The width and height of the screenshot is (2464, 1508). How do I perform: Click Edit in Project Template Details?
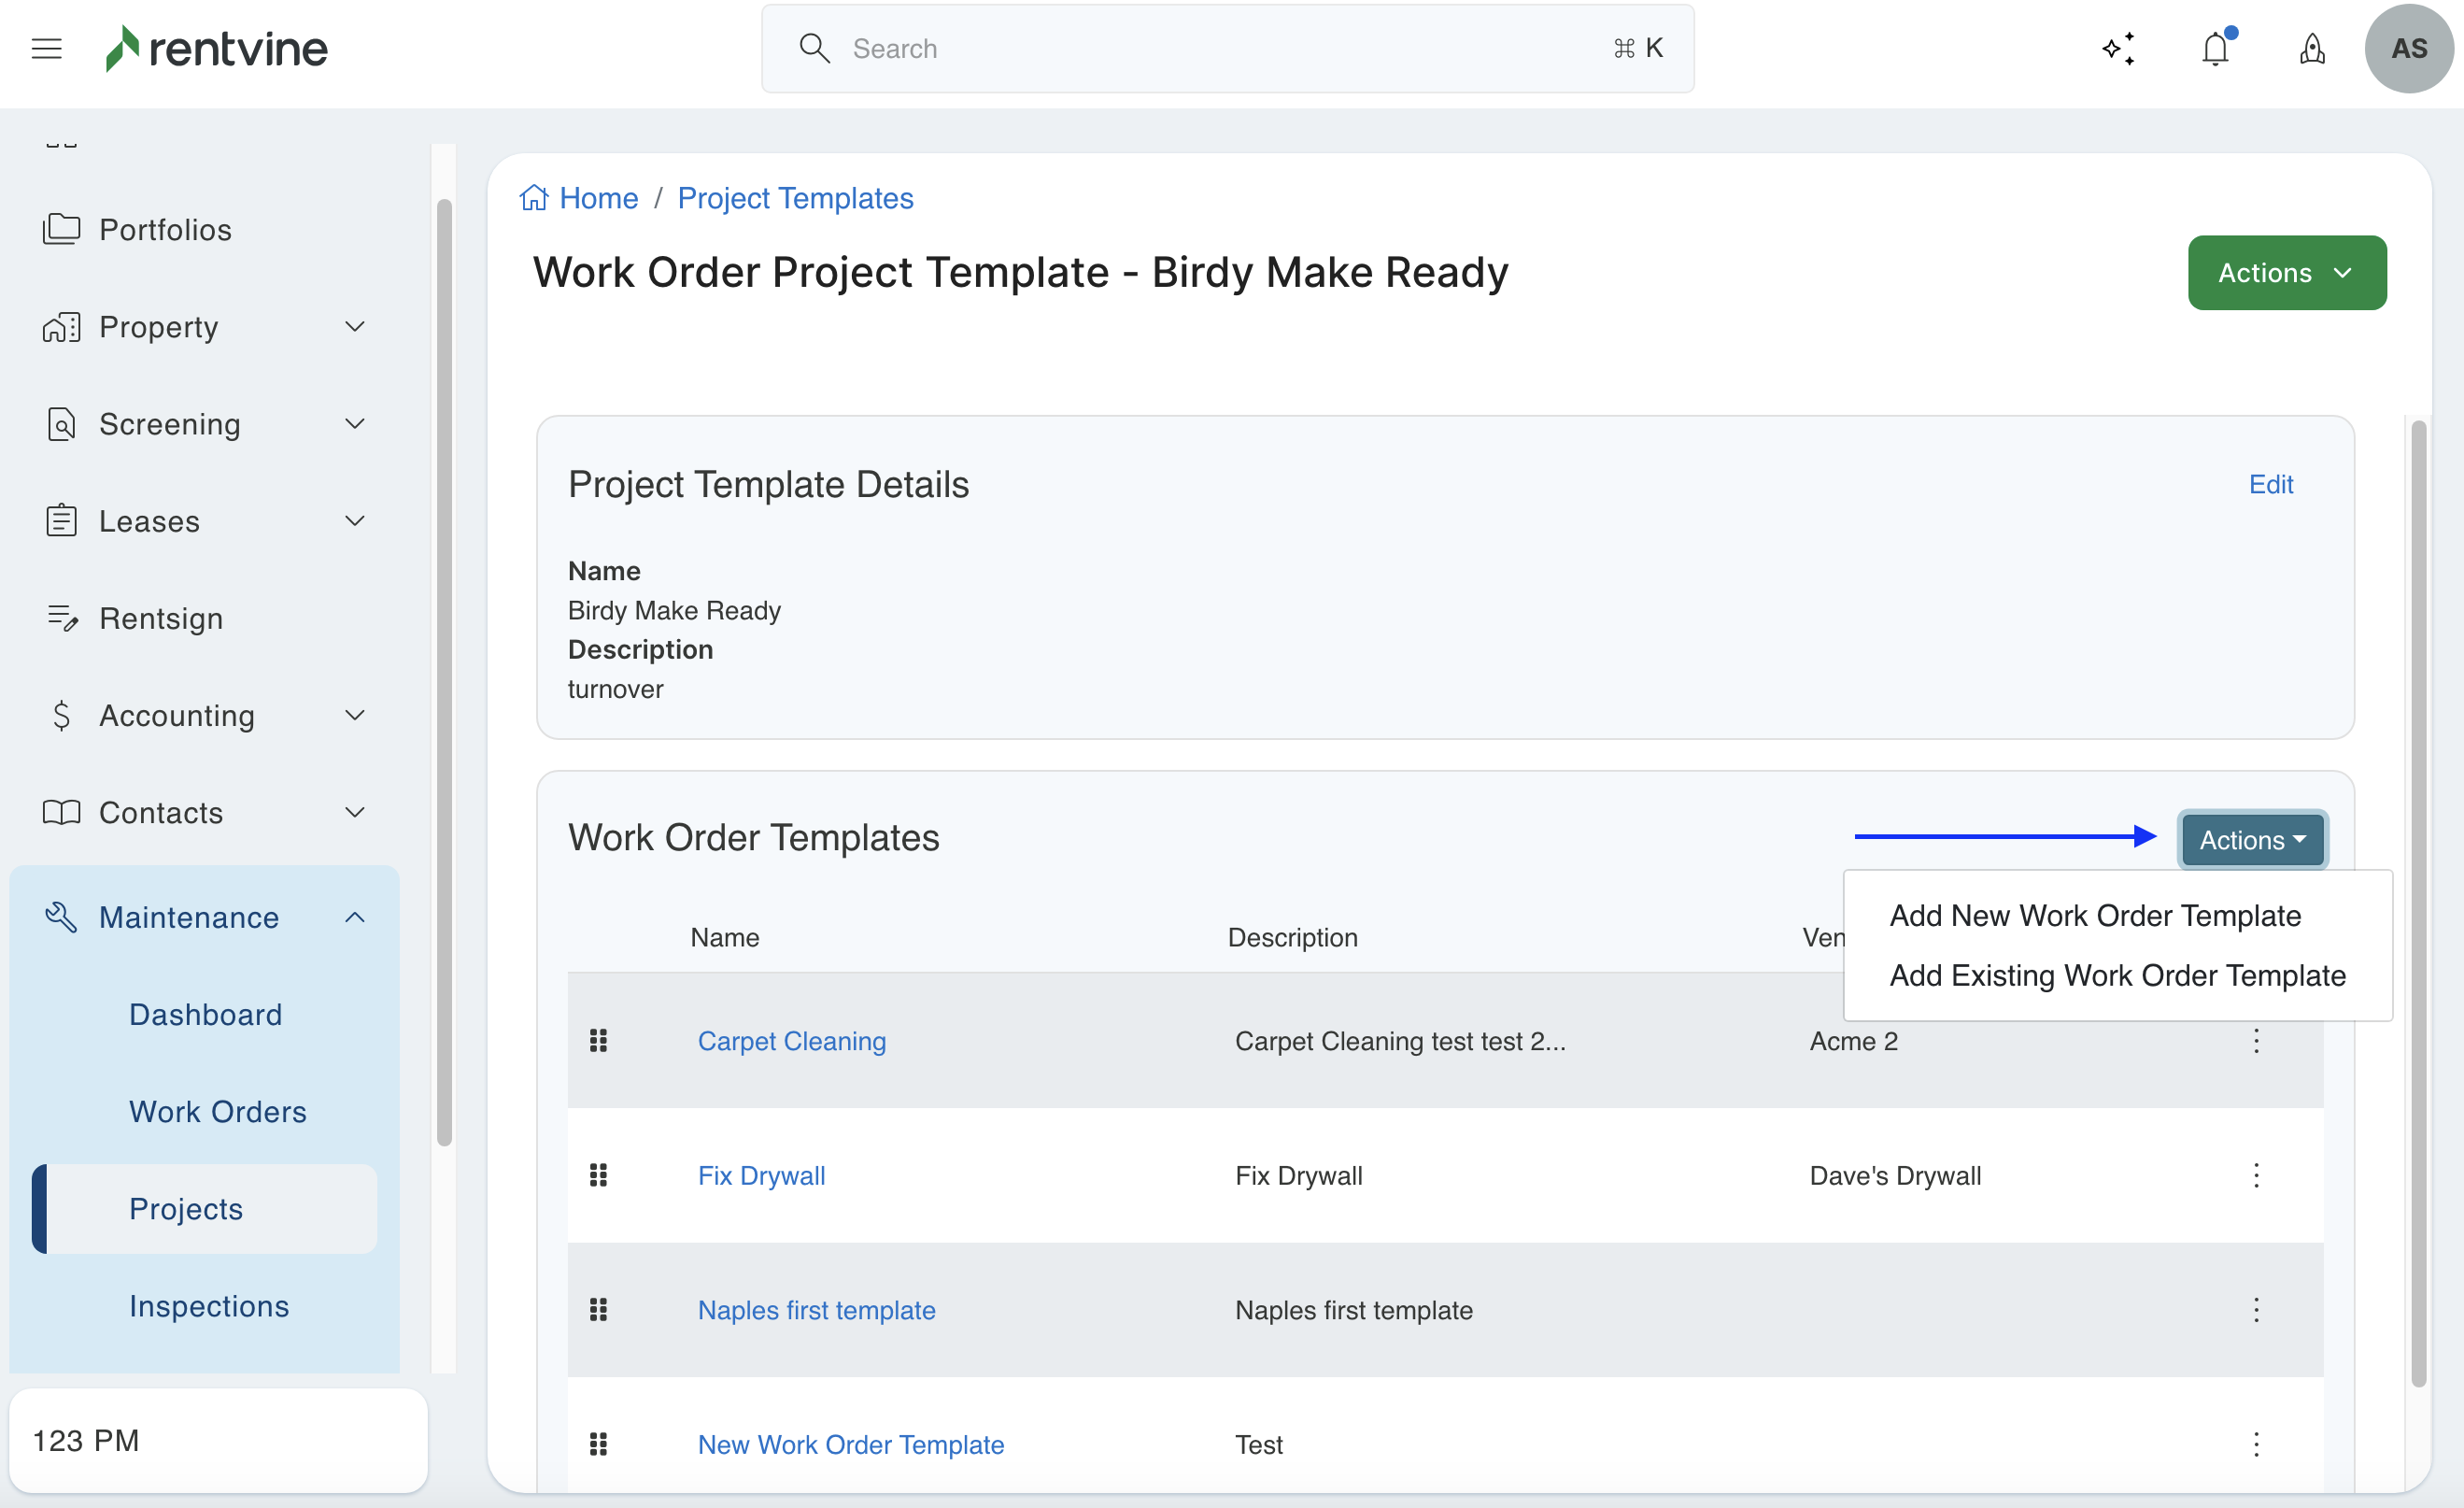(x=2270, y=484)
